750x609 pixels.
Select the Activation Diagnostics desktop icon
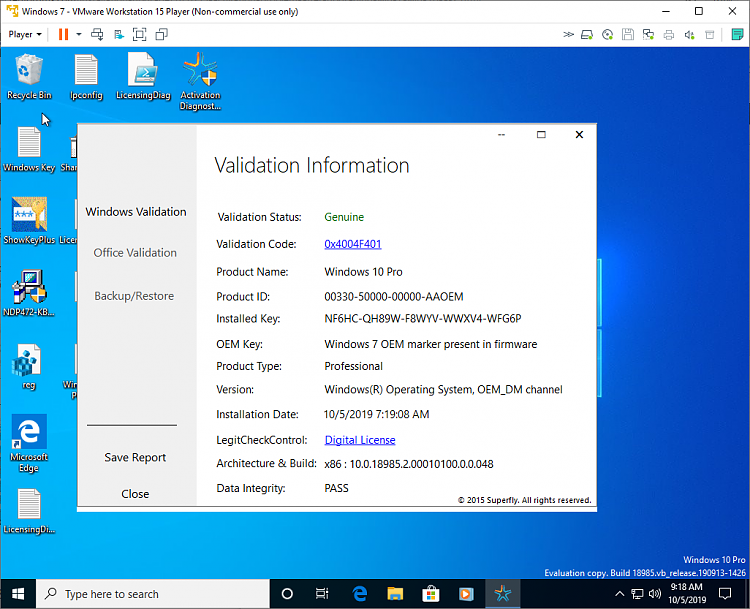coord(200,81)
